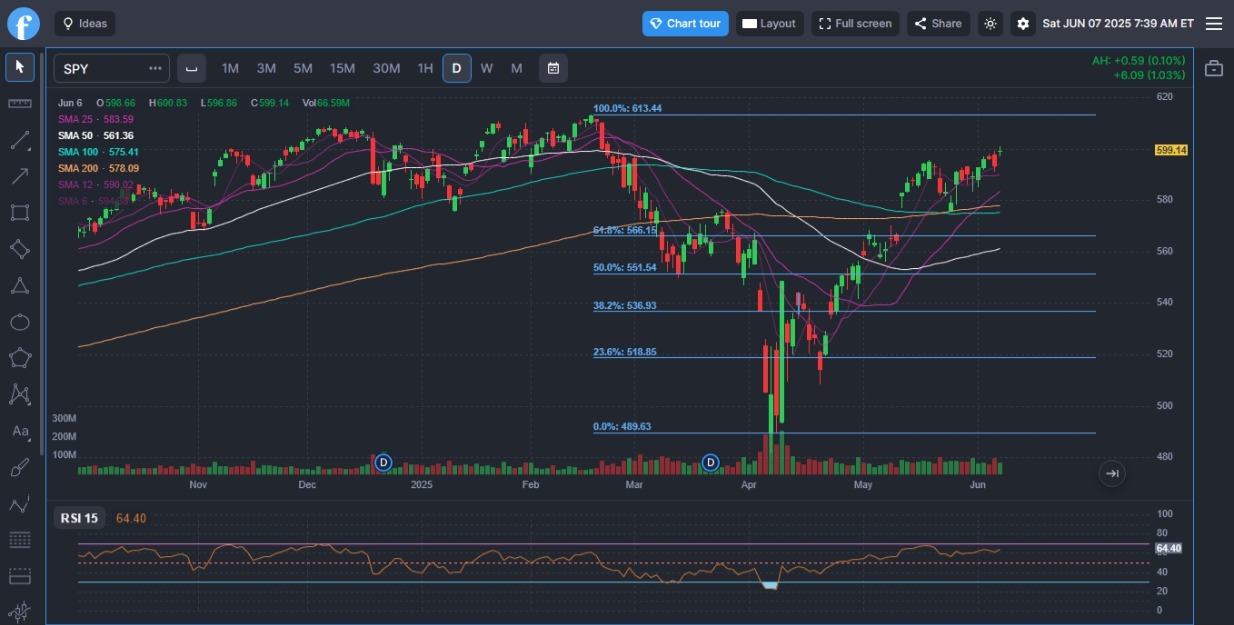
Task: Click the Share button
Action: [x=938, y=23]
